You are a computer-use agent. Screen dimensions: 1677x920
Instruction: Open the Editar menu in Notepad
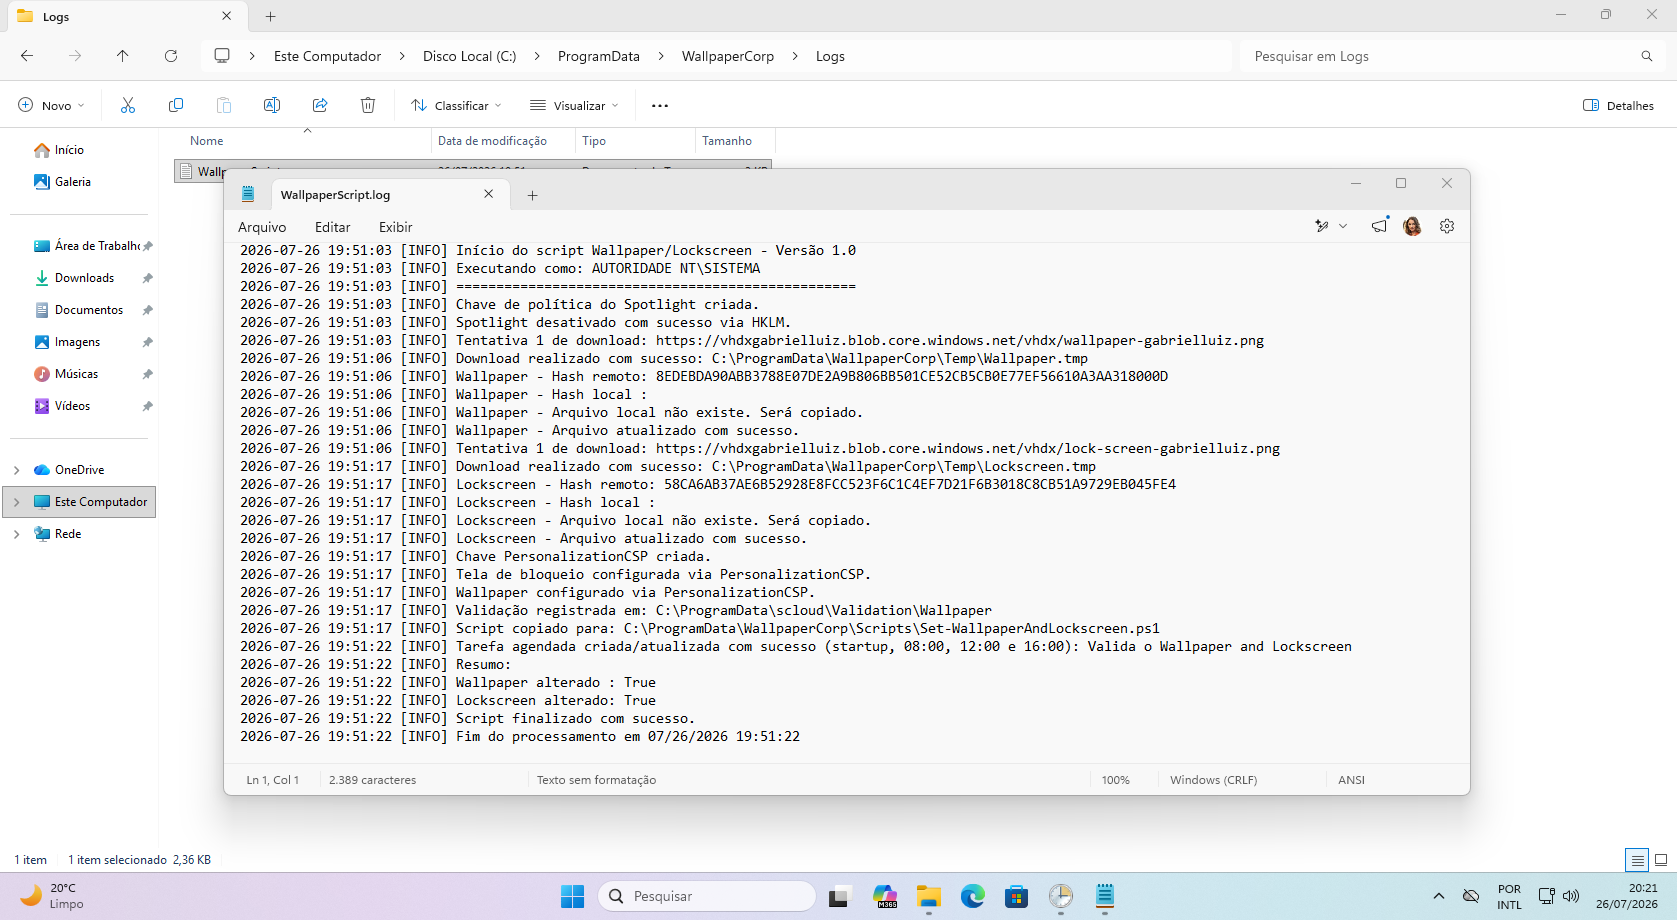[333, 227]
